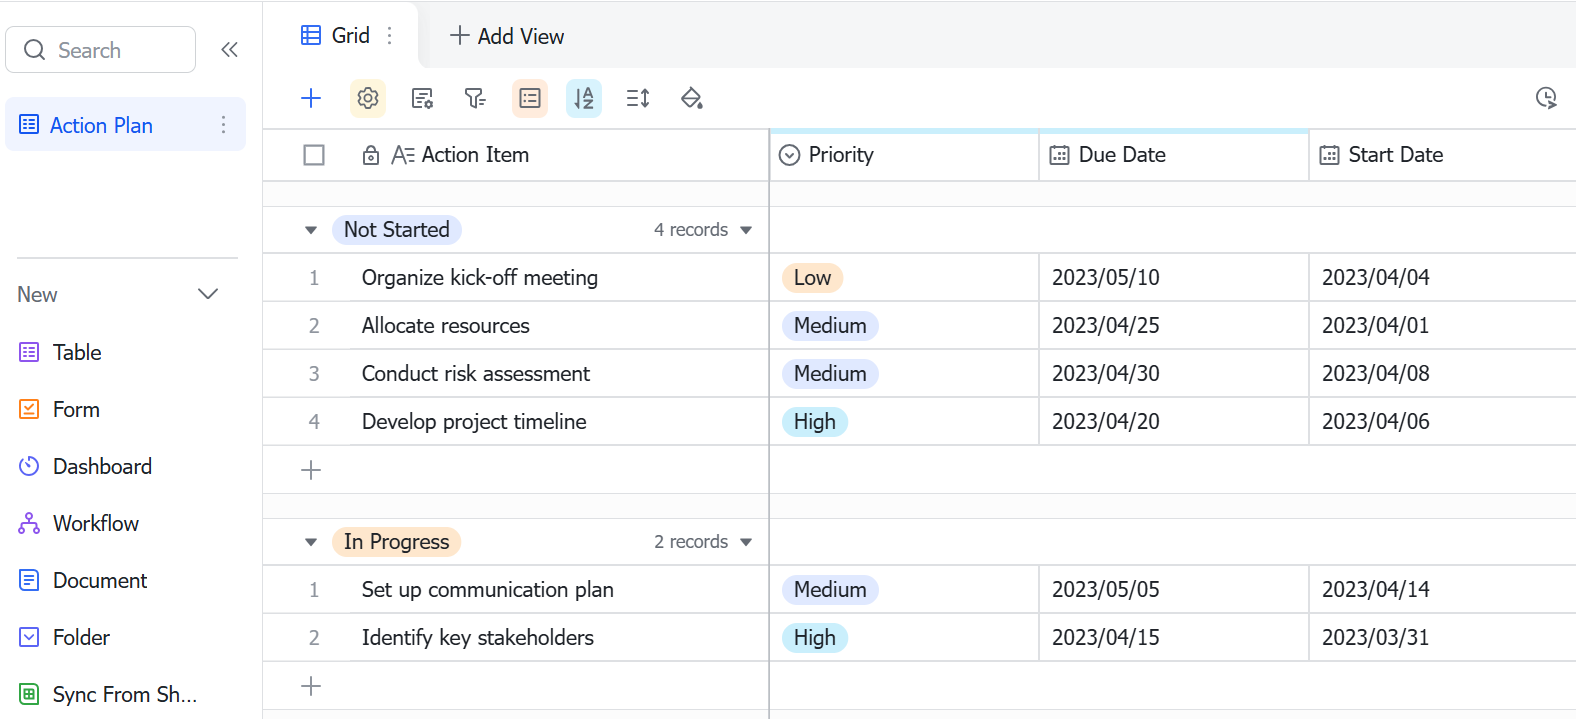Click High tag for Develop project timeline
This screenshot has height=719, width=1576.
tap(815, 422)
